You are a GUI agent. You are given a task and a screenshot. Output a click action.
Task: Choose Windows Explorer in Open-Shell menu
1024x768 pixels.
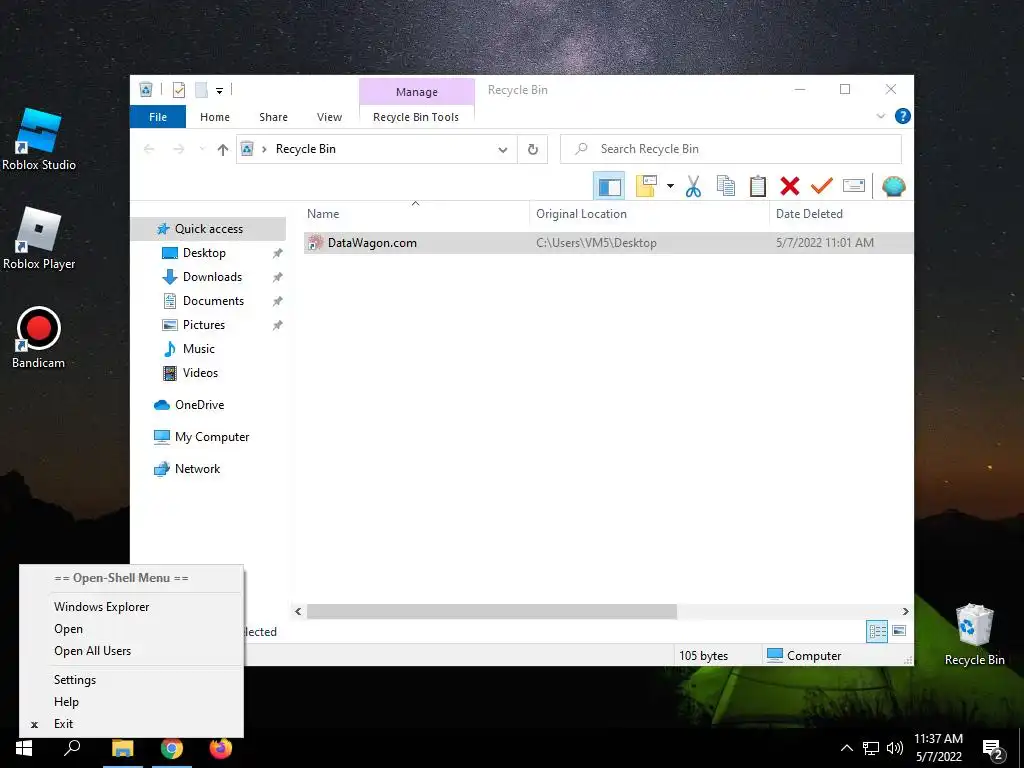[131, 607]
